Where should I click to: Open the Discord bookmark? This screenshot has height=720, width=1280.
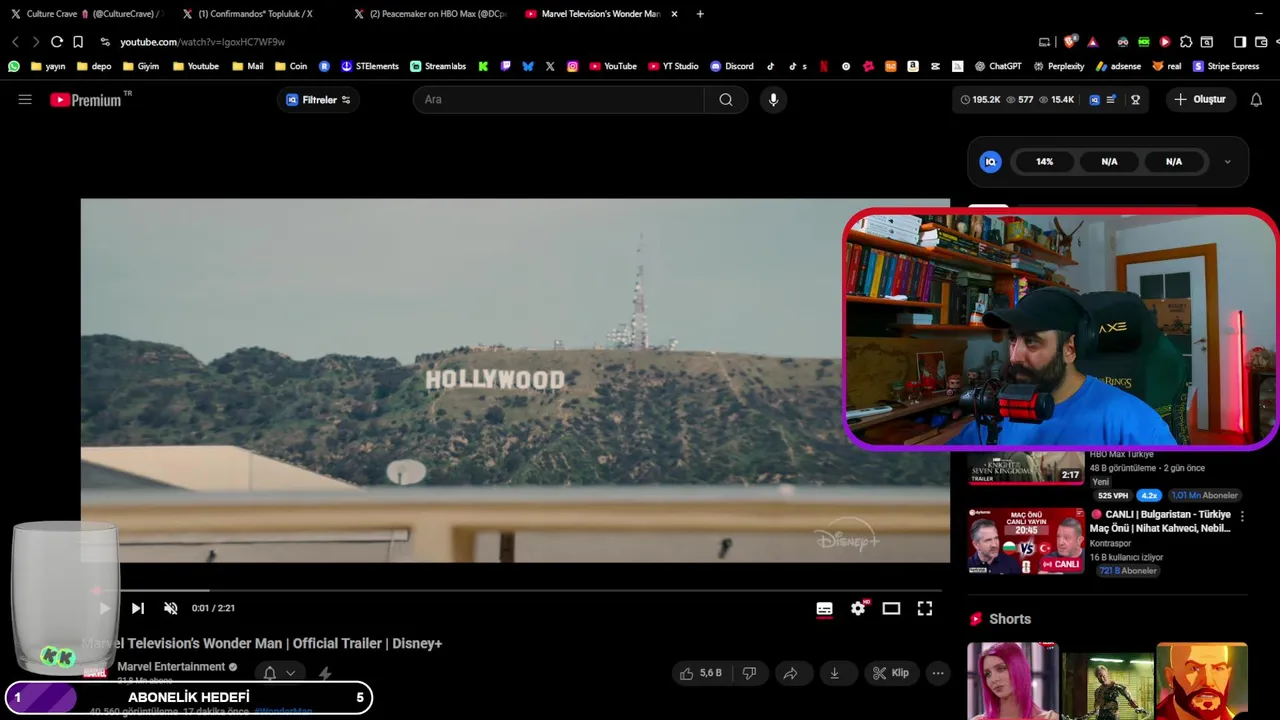pos(732,66)
